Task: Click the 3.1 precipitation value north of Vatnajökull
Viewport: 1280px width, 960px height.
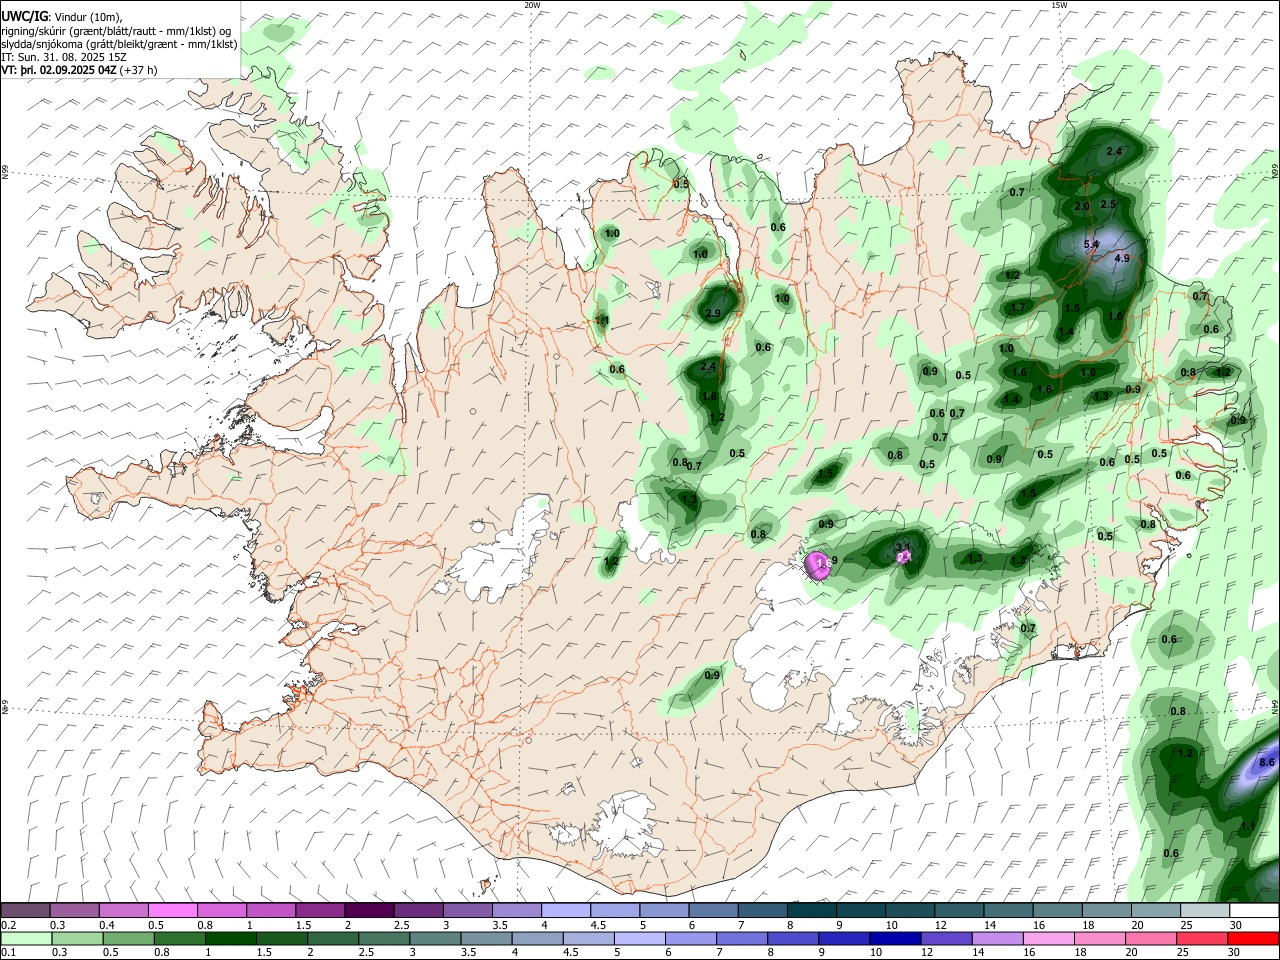Action: (902, 547)
